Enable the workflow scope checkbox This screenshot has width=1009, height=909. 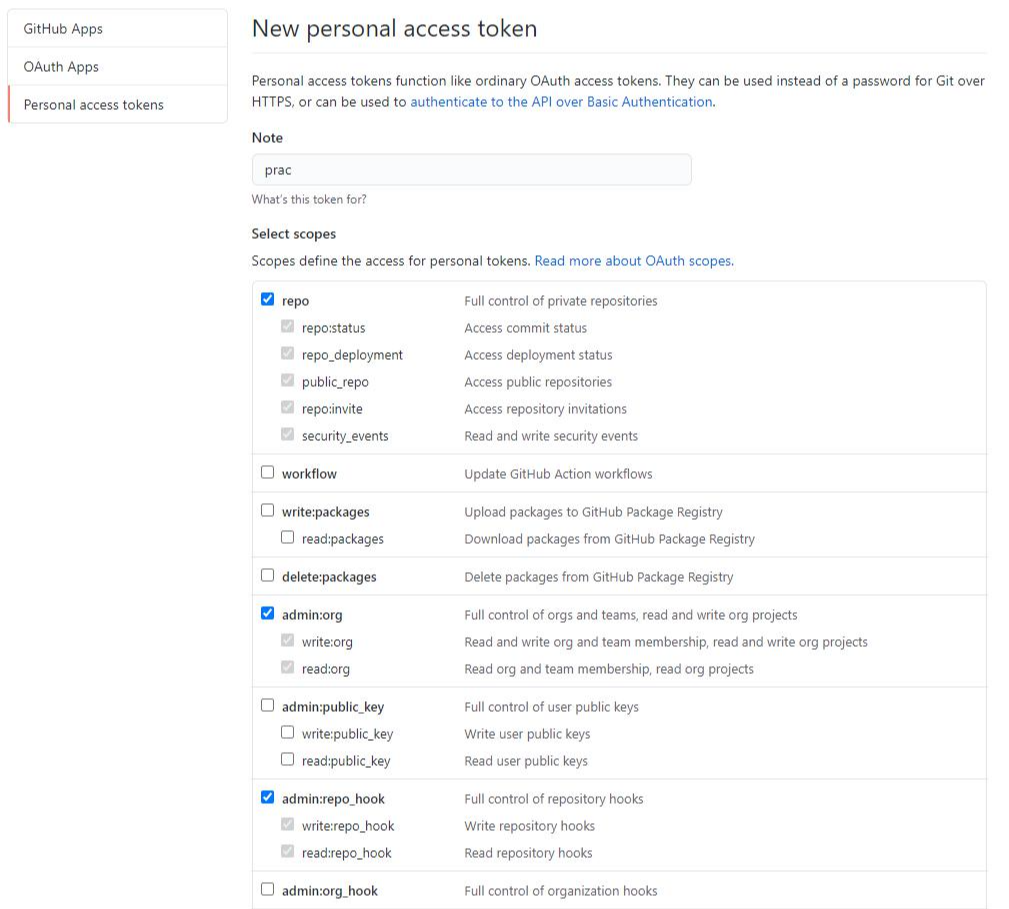point(267,472)
